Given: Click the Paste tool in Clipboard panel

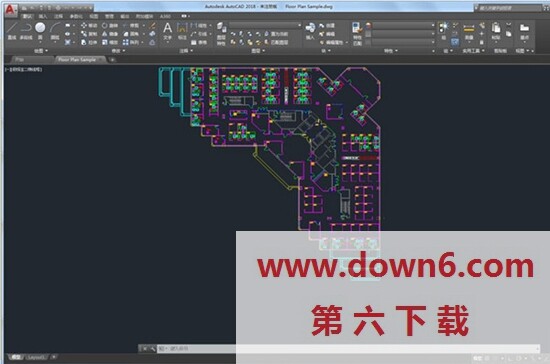Looking at the screenshot, I should click(x=496, y=31).
